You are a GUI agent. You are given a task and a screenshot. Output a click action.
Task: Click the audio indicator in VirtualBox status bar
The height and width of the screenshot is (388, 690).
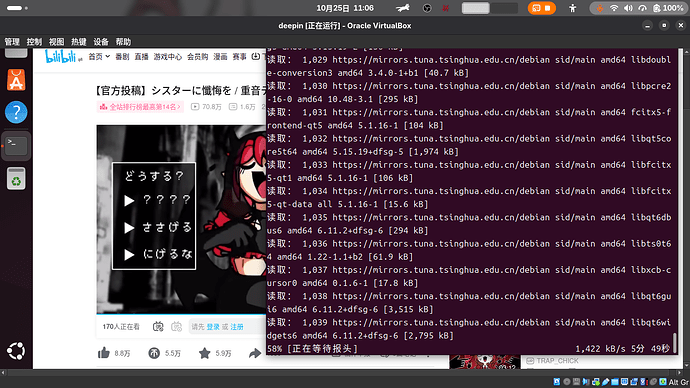click(586, 382)
